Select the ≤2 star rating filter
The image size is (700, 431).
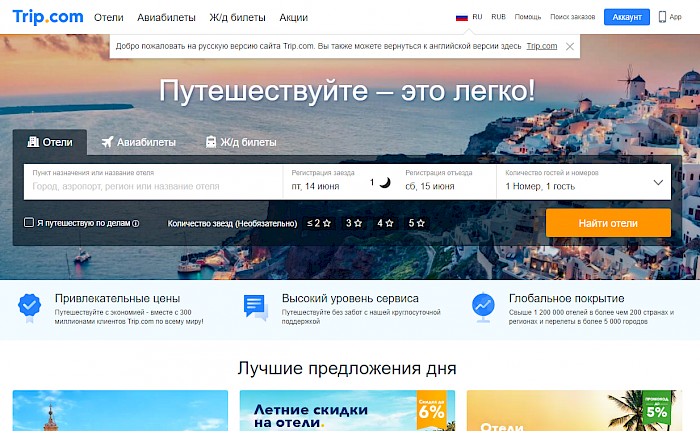tap(319, 223)
